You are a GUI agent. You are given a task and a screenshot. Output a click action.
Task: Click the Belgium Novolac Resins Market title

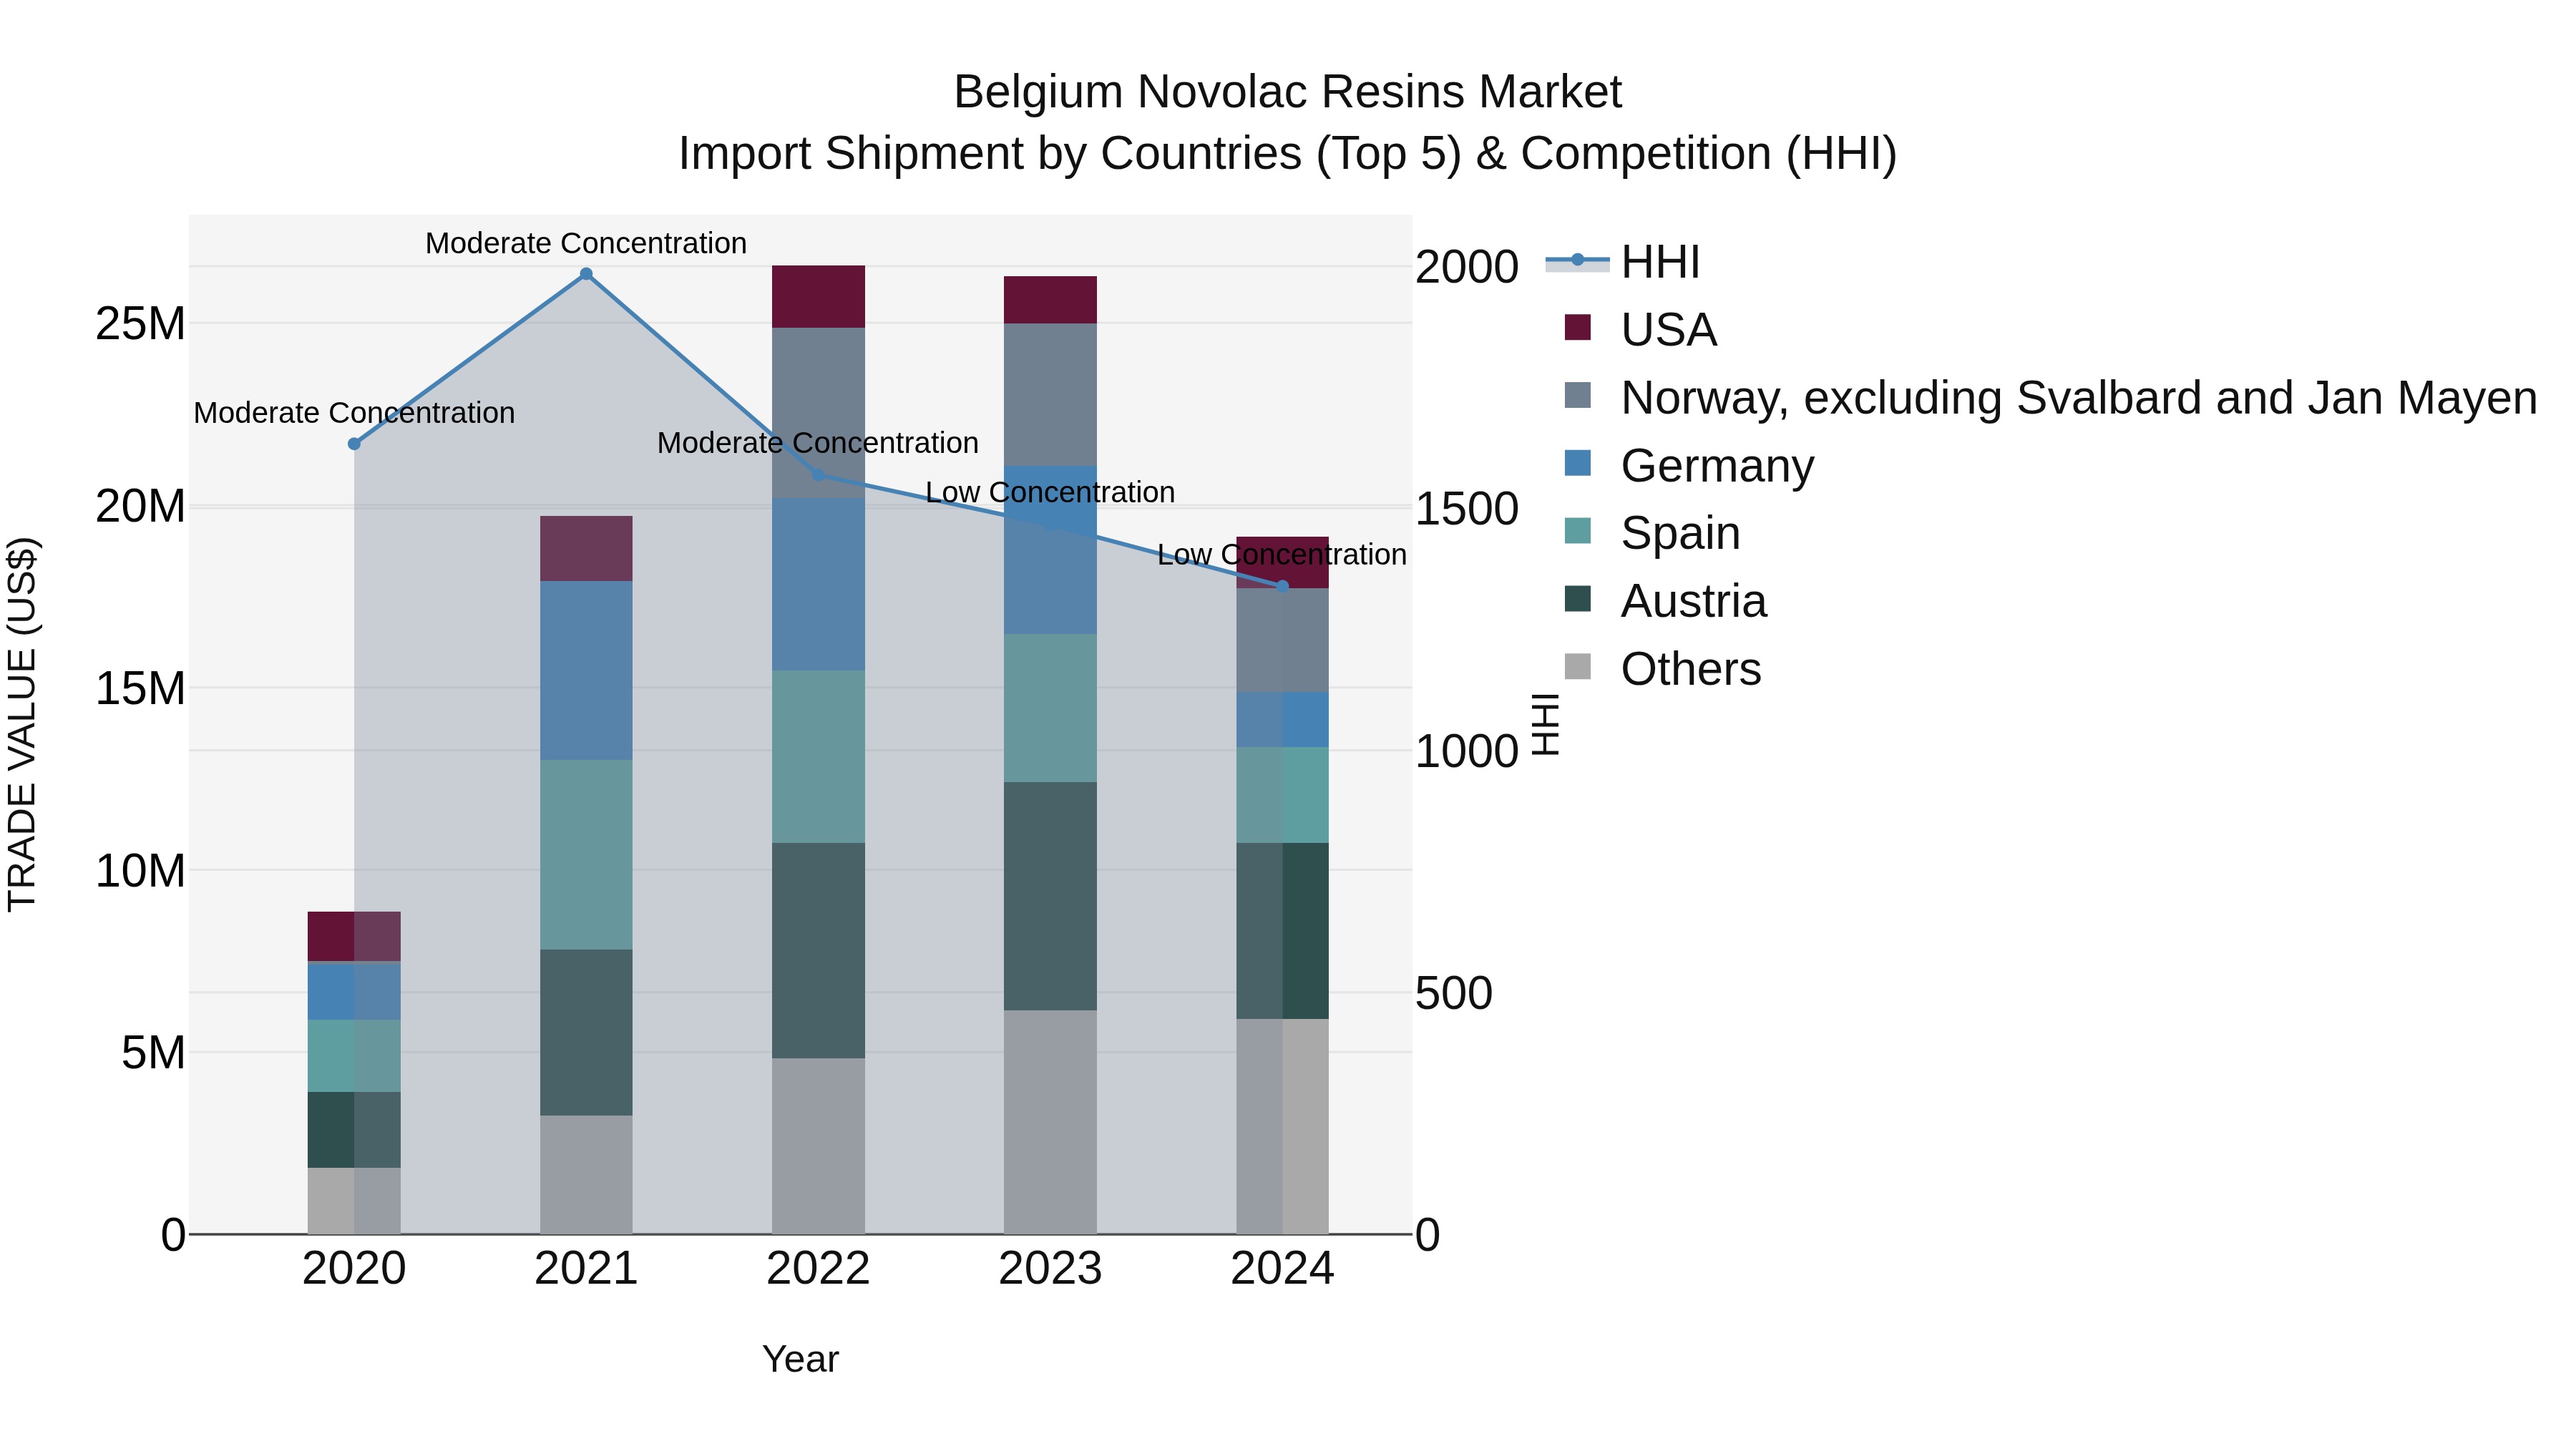click(x=1287, y=92)
